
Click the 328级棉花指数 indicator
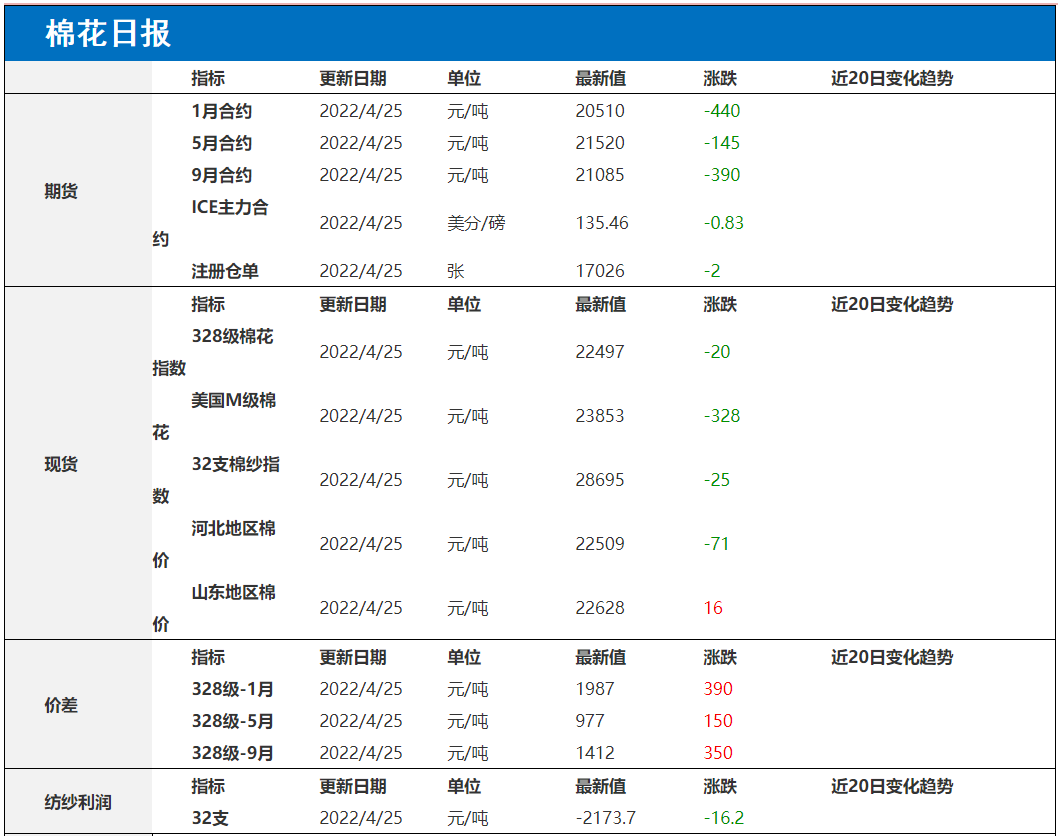(213, 352)
